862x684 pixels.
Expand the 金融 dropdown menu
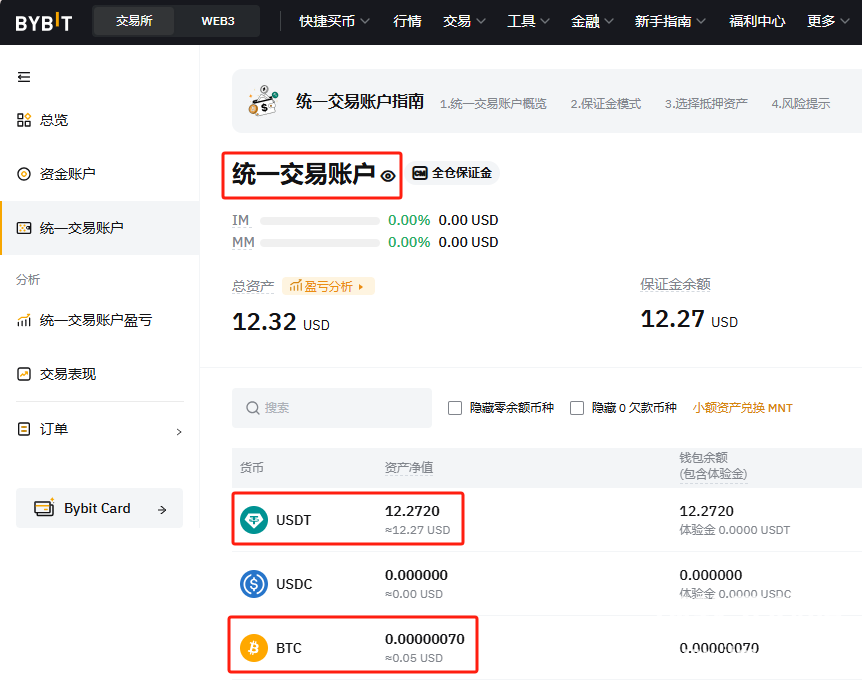coord(592,21)
